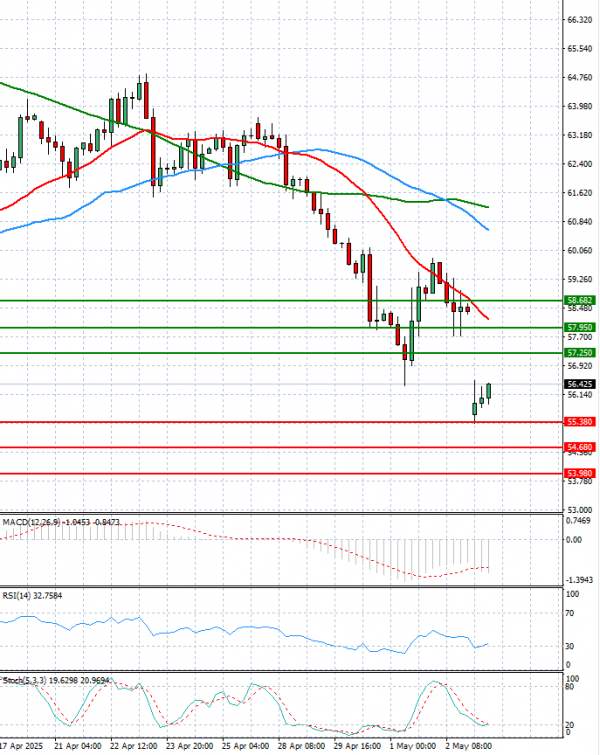Click the 63.980 price axis value
The image size is (600, 755).
[x=580, y=106]
